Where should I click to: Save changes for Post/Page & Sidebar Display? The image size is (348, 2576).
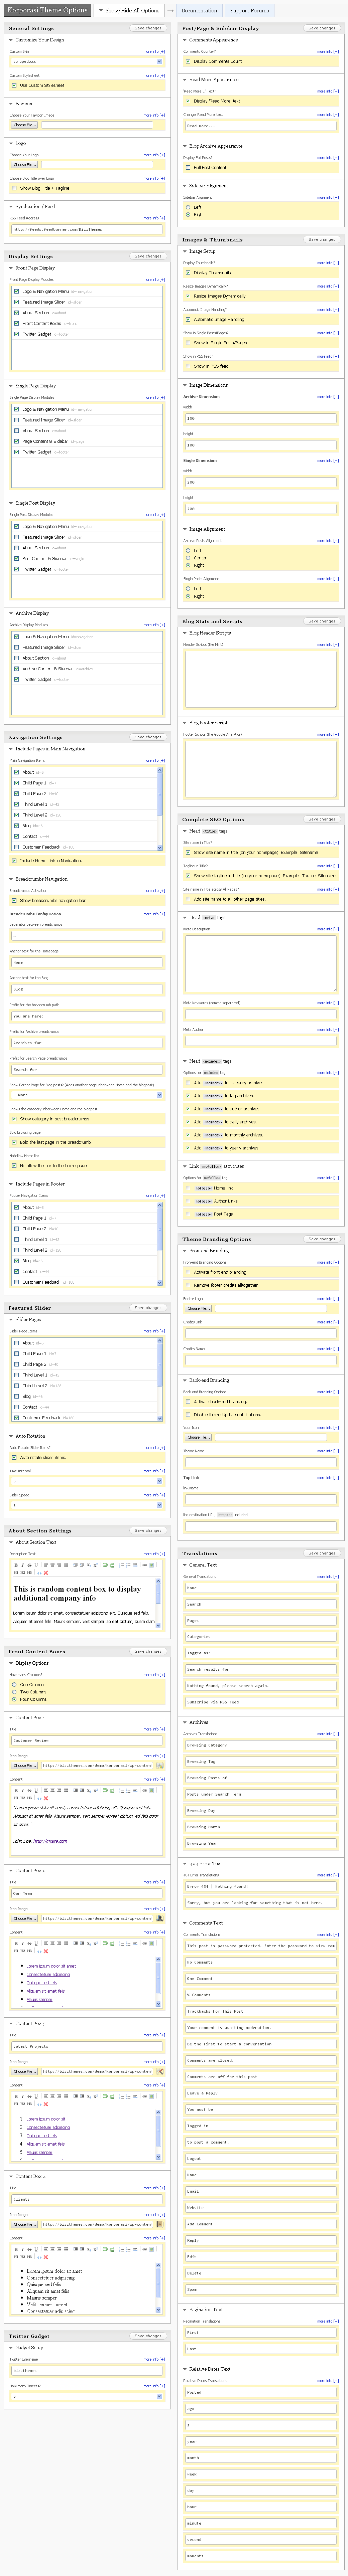322,28
